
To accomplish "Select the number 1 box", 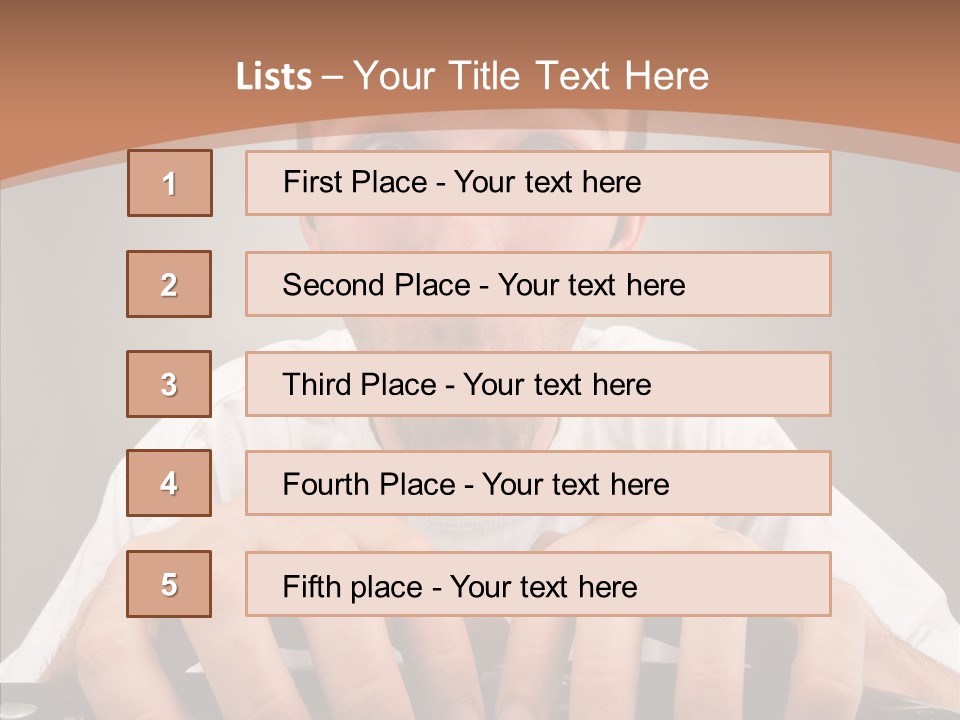I will 169,183.
